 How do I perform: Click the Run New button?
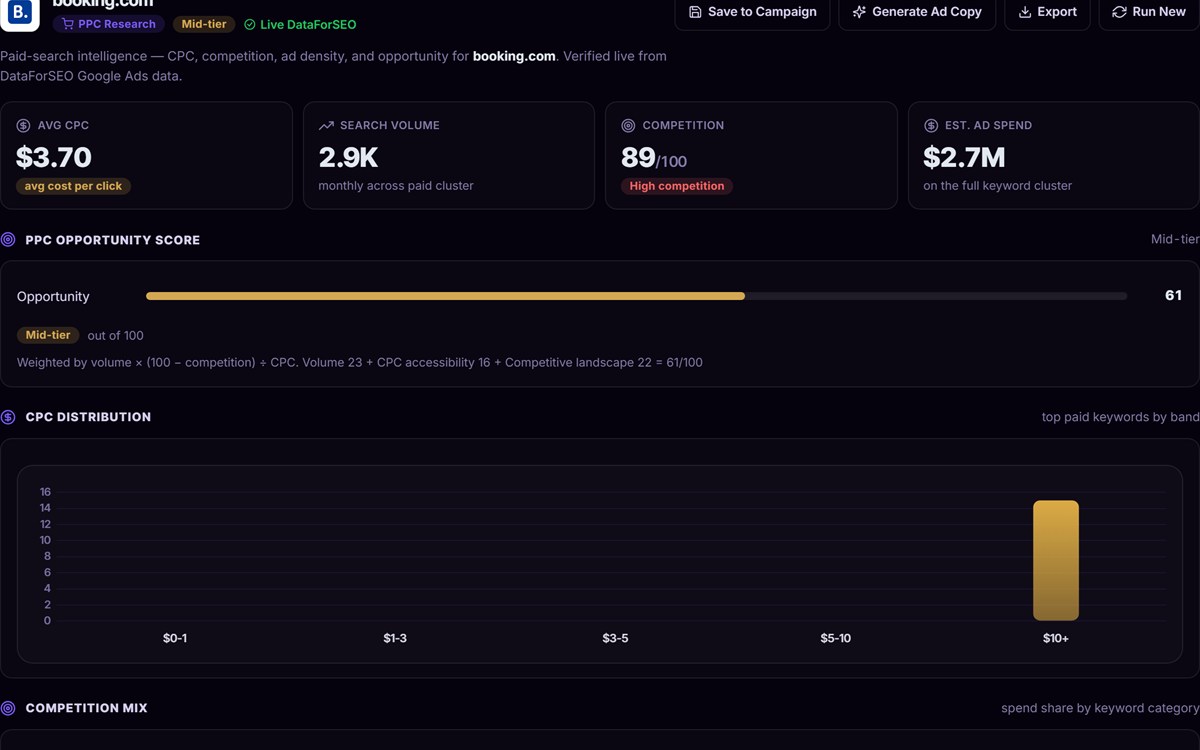coord(1148,12)
